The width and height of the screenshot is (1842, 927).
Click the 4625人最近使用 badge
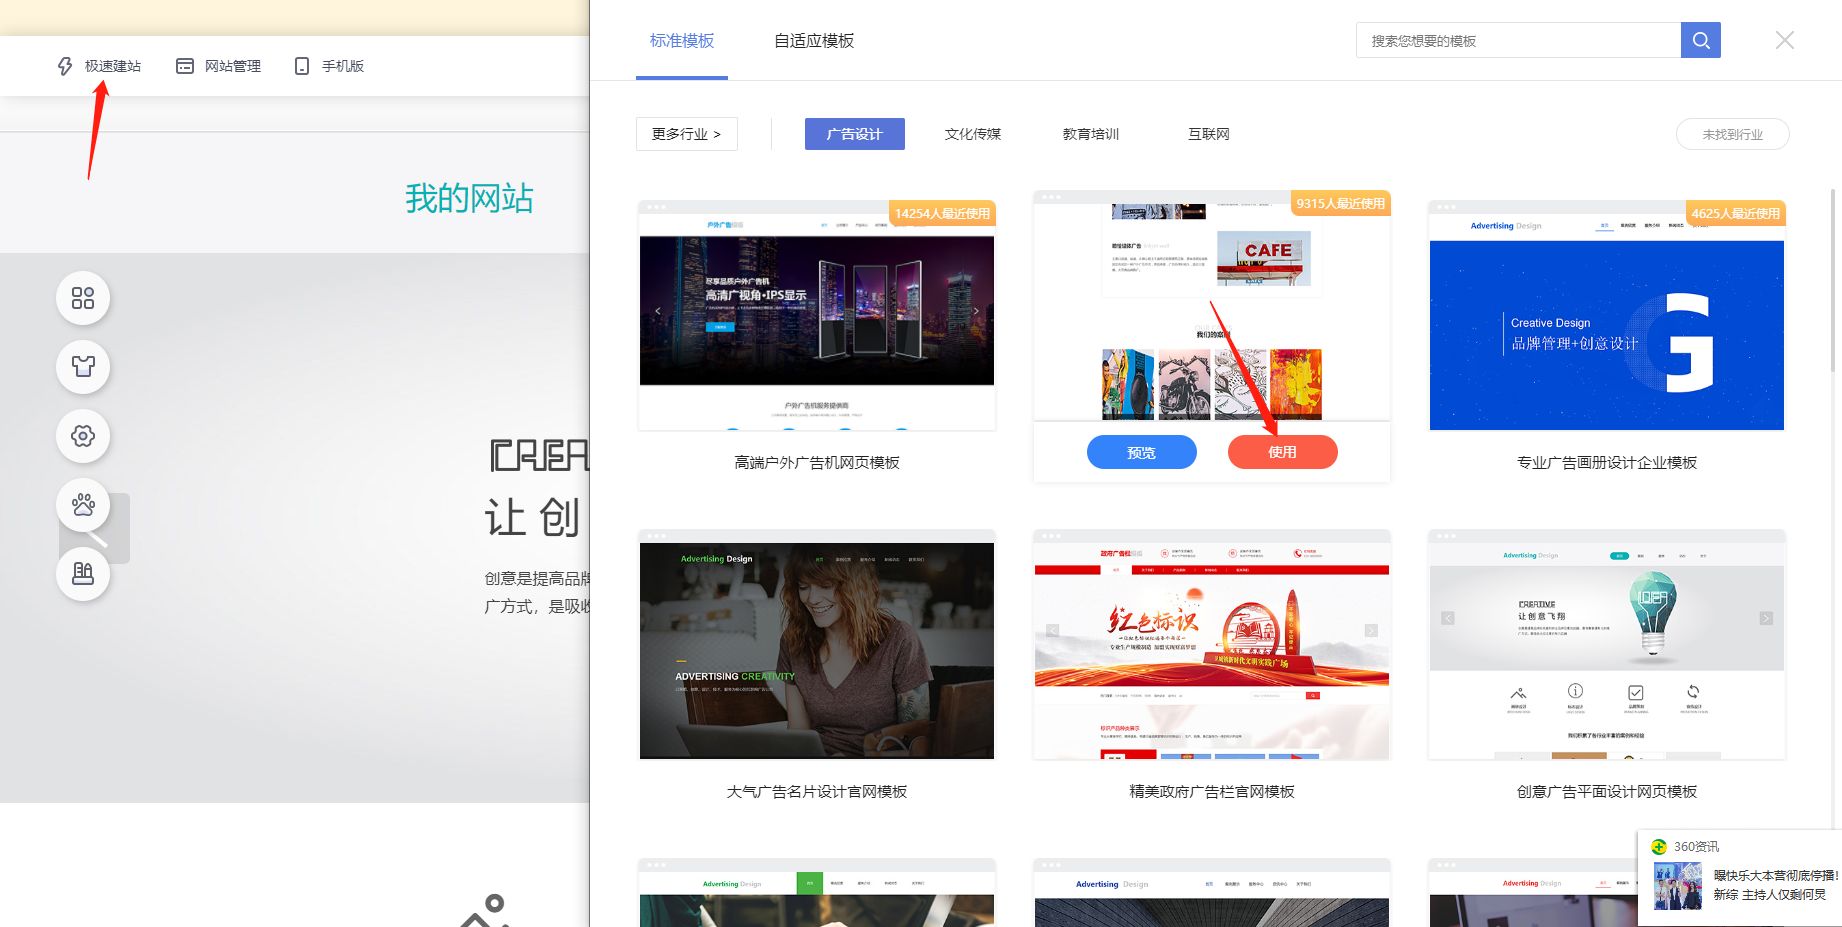(x=1735, y=213)
